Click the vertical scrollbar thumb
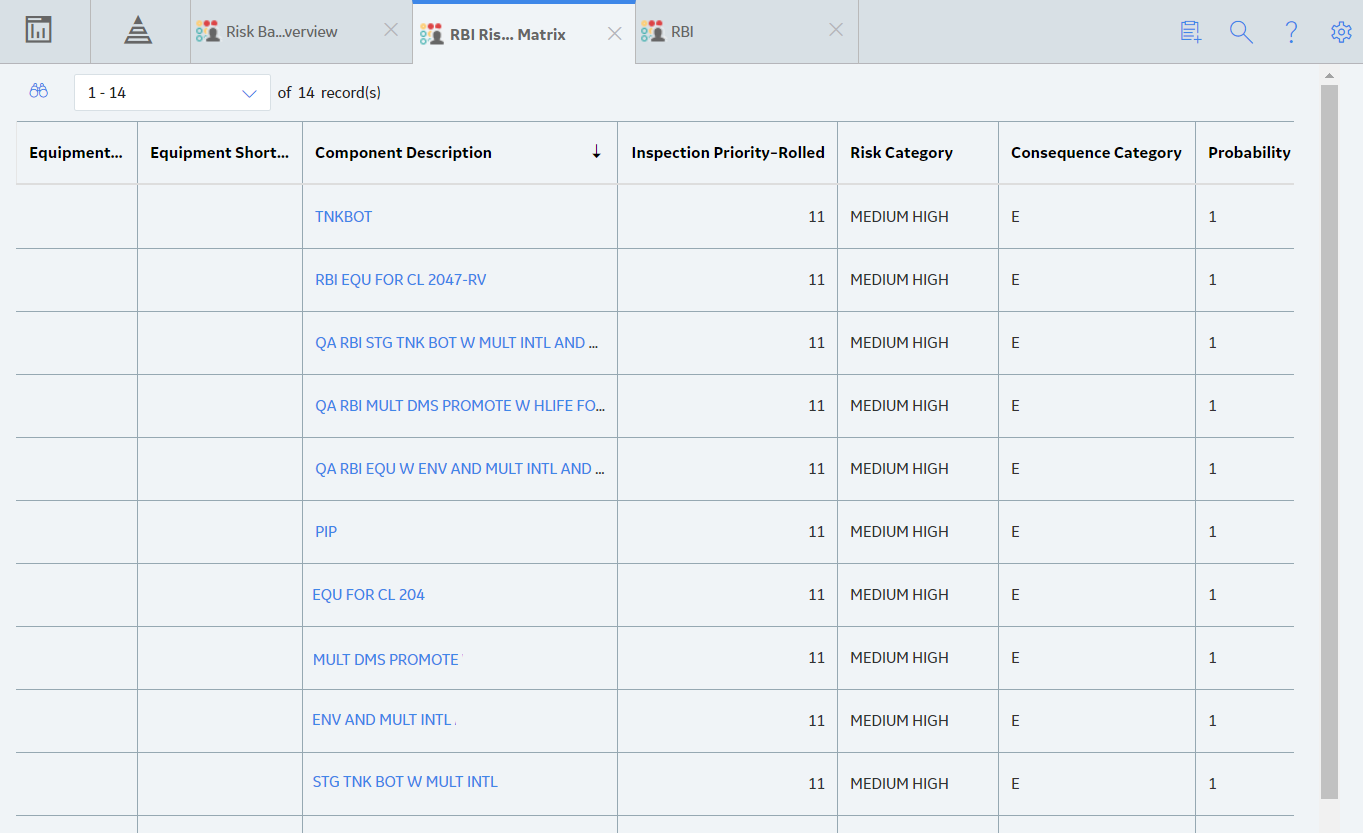 [x=1329, y=441]
